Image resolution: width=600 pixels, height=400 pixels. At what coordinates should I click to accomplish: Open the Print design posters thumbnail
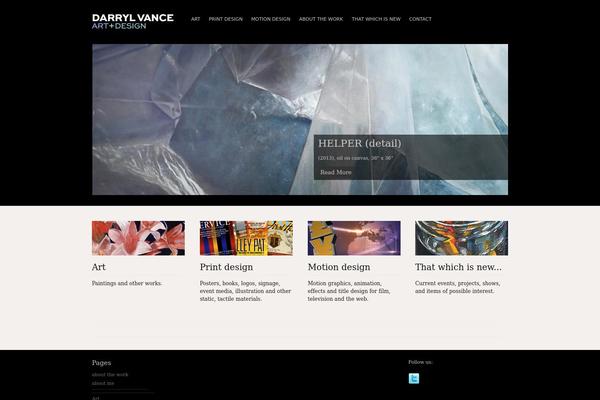pos(246,238)
